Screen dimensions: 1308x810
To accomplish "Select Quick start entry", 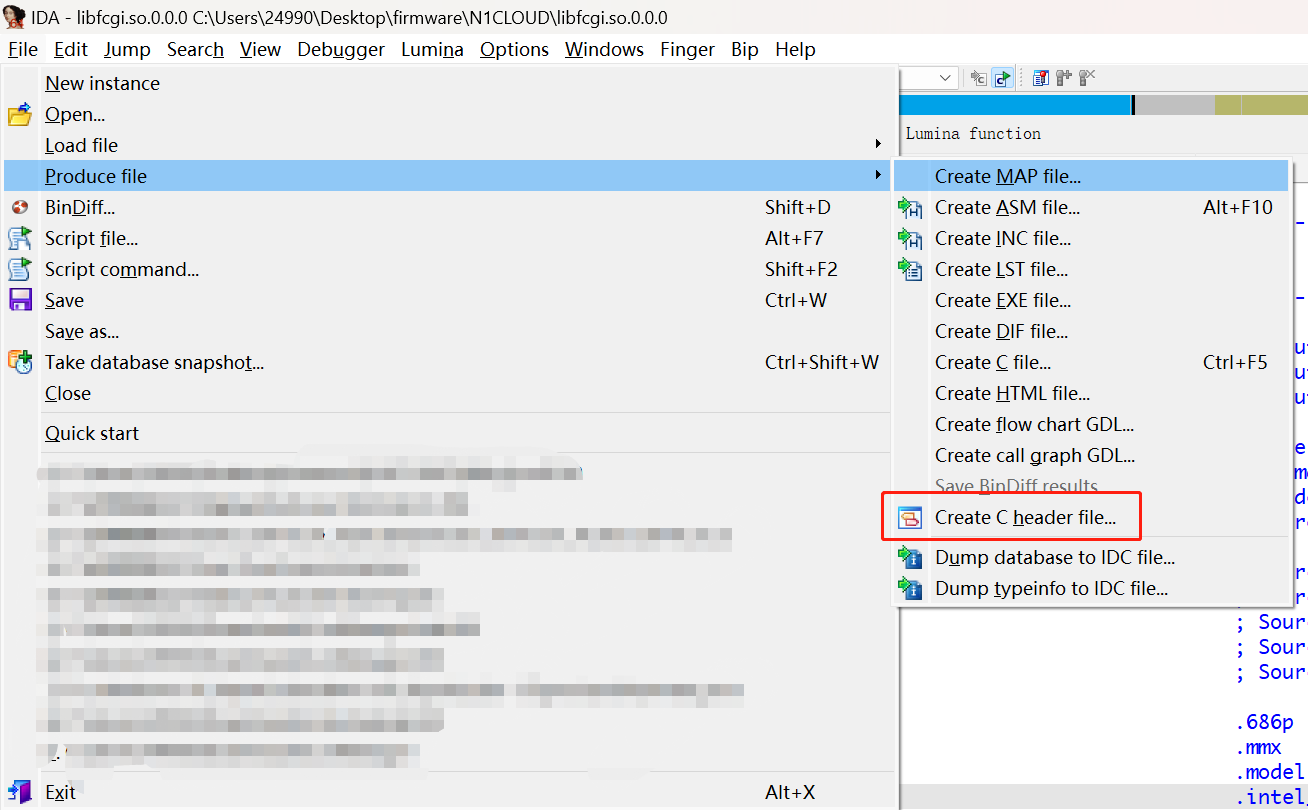I will click(x=446, y=433).
